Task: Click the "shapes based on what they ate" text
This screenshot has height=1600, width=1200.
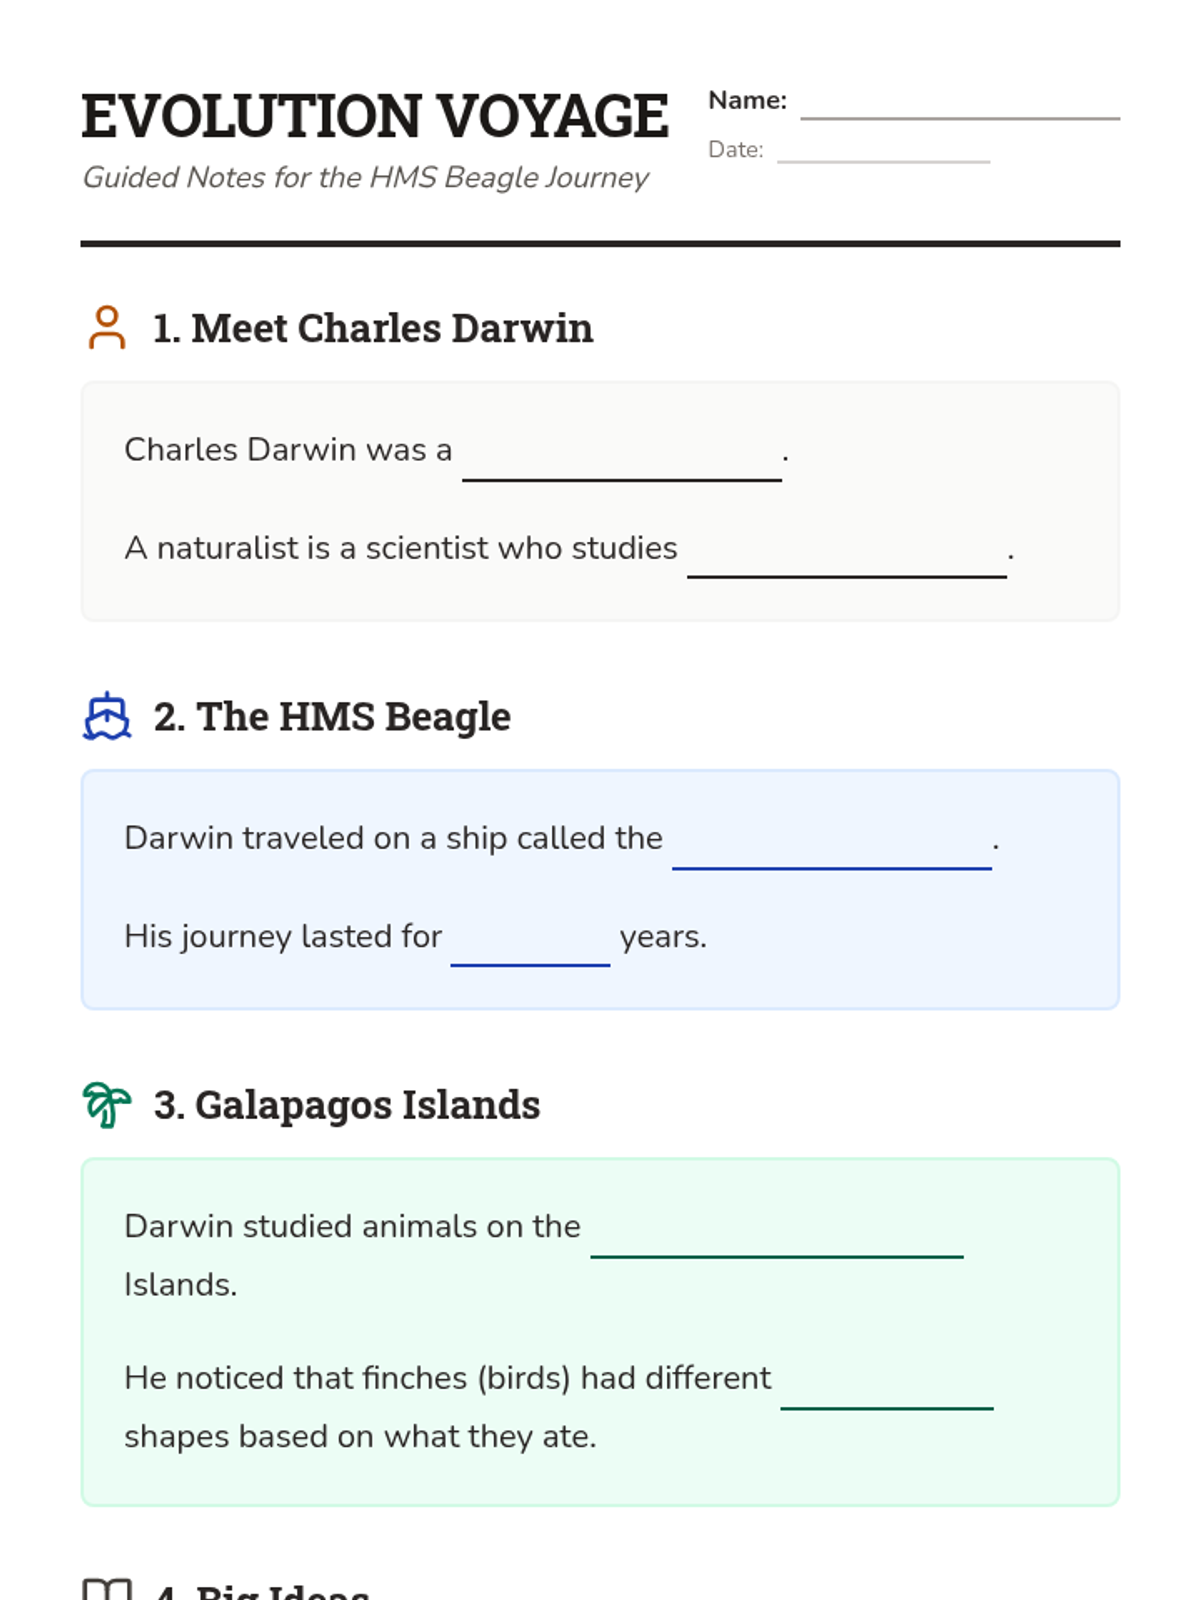Action: (x=360, y=1437)
